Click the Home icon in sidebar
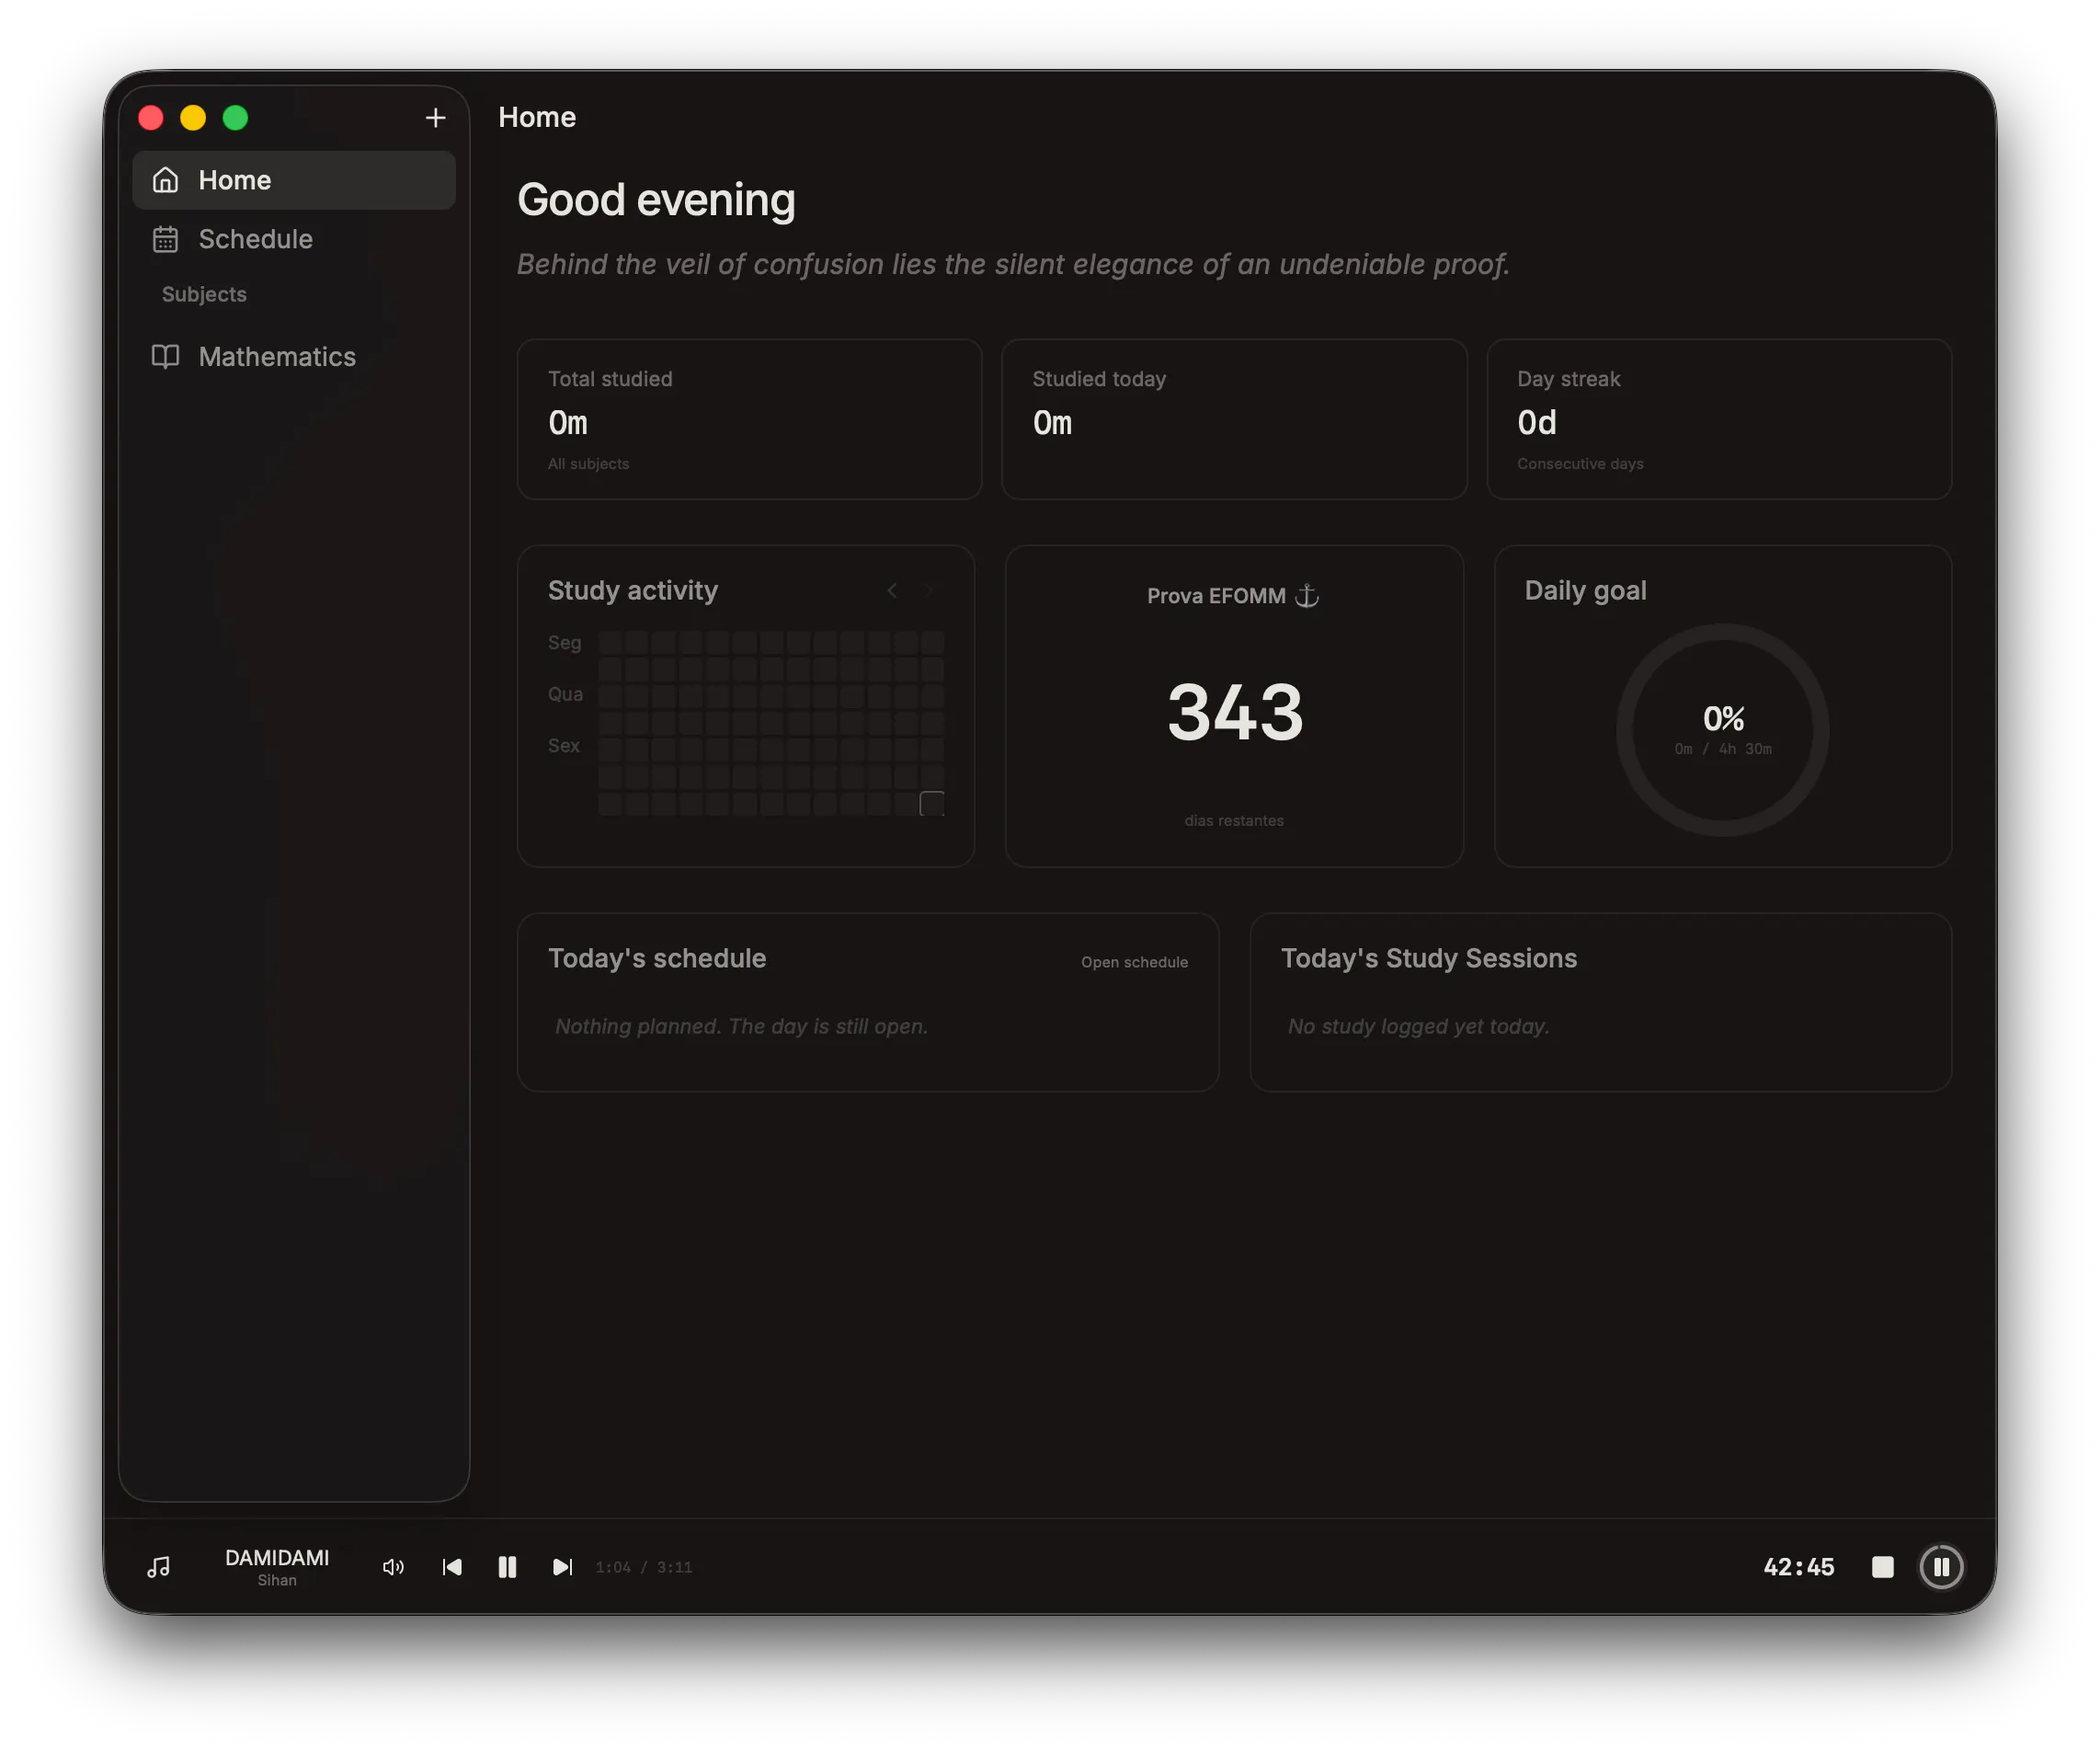 point(165,180)
